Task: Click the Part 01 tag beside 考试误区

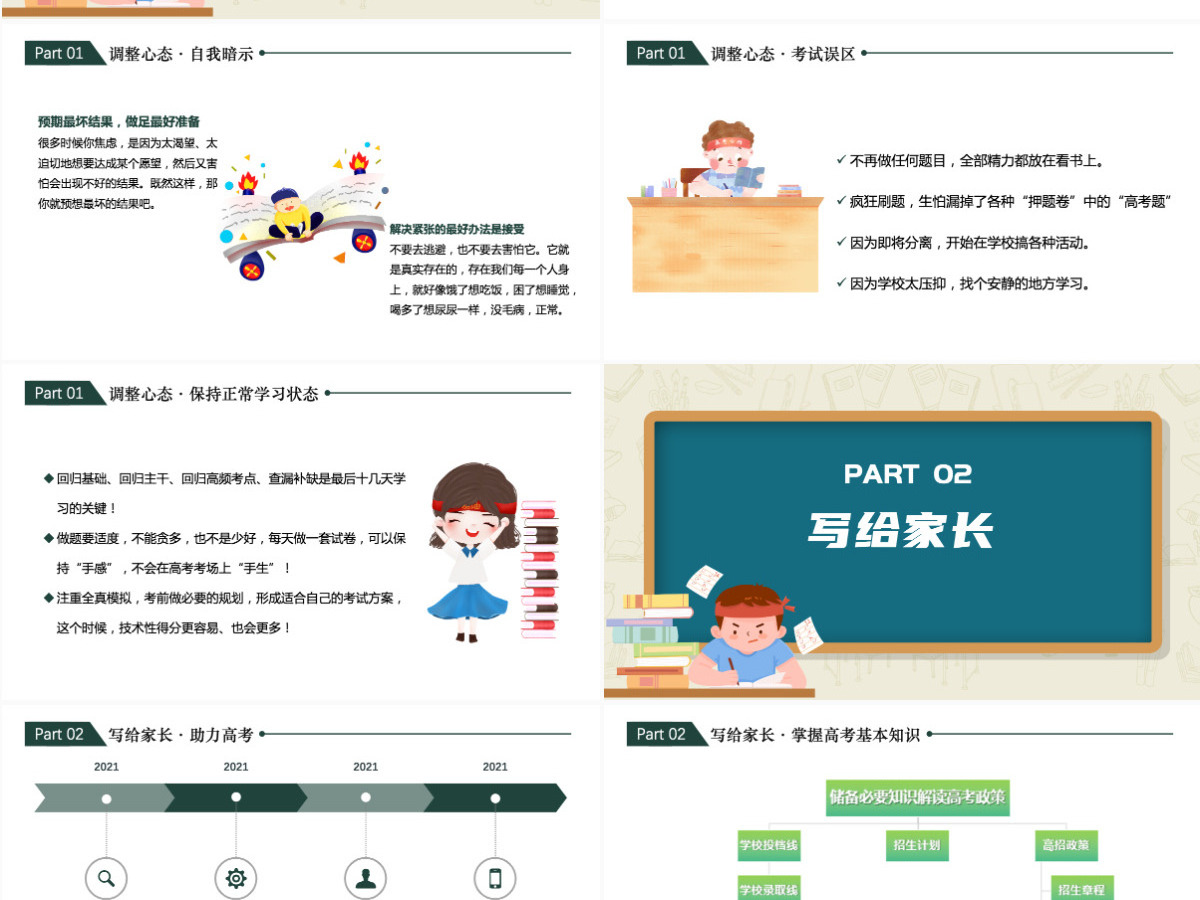Action: (667, 53)
